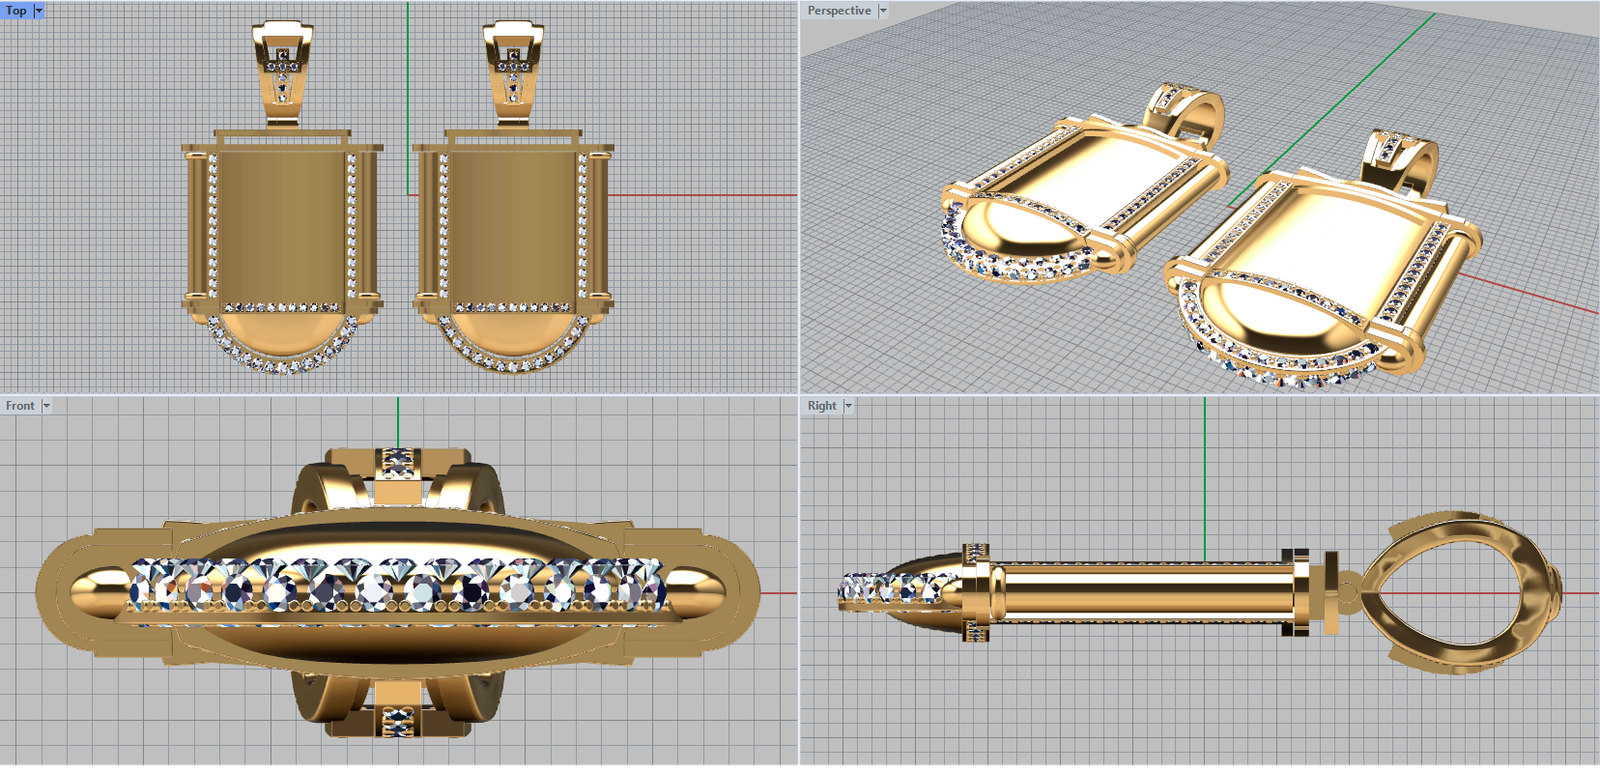Screen dimensions: 1600x772
Task: Expand the Right viewport dropdown arrow
Action: (x=849, y=406)
